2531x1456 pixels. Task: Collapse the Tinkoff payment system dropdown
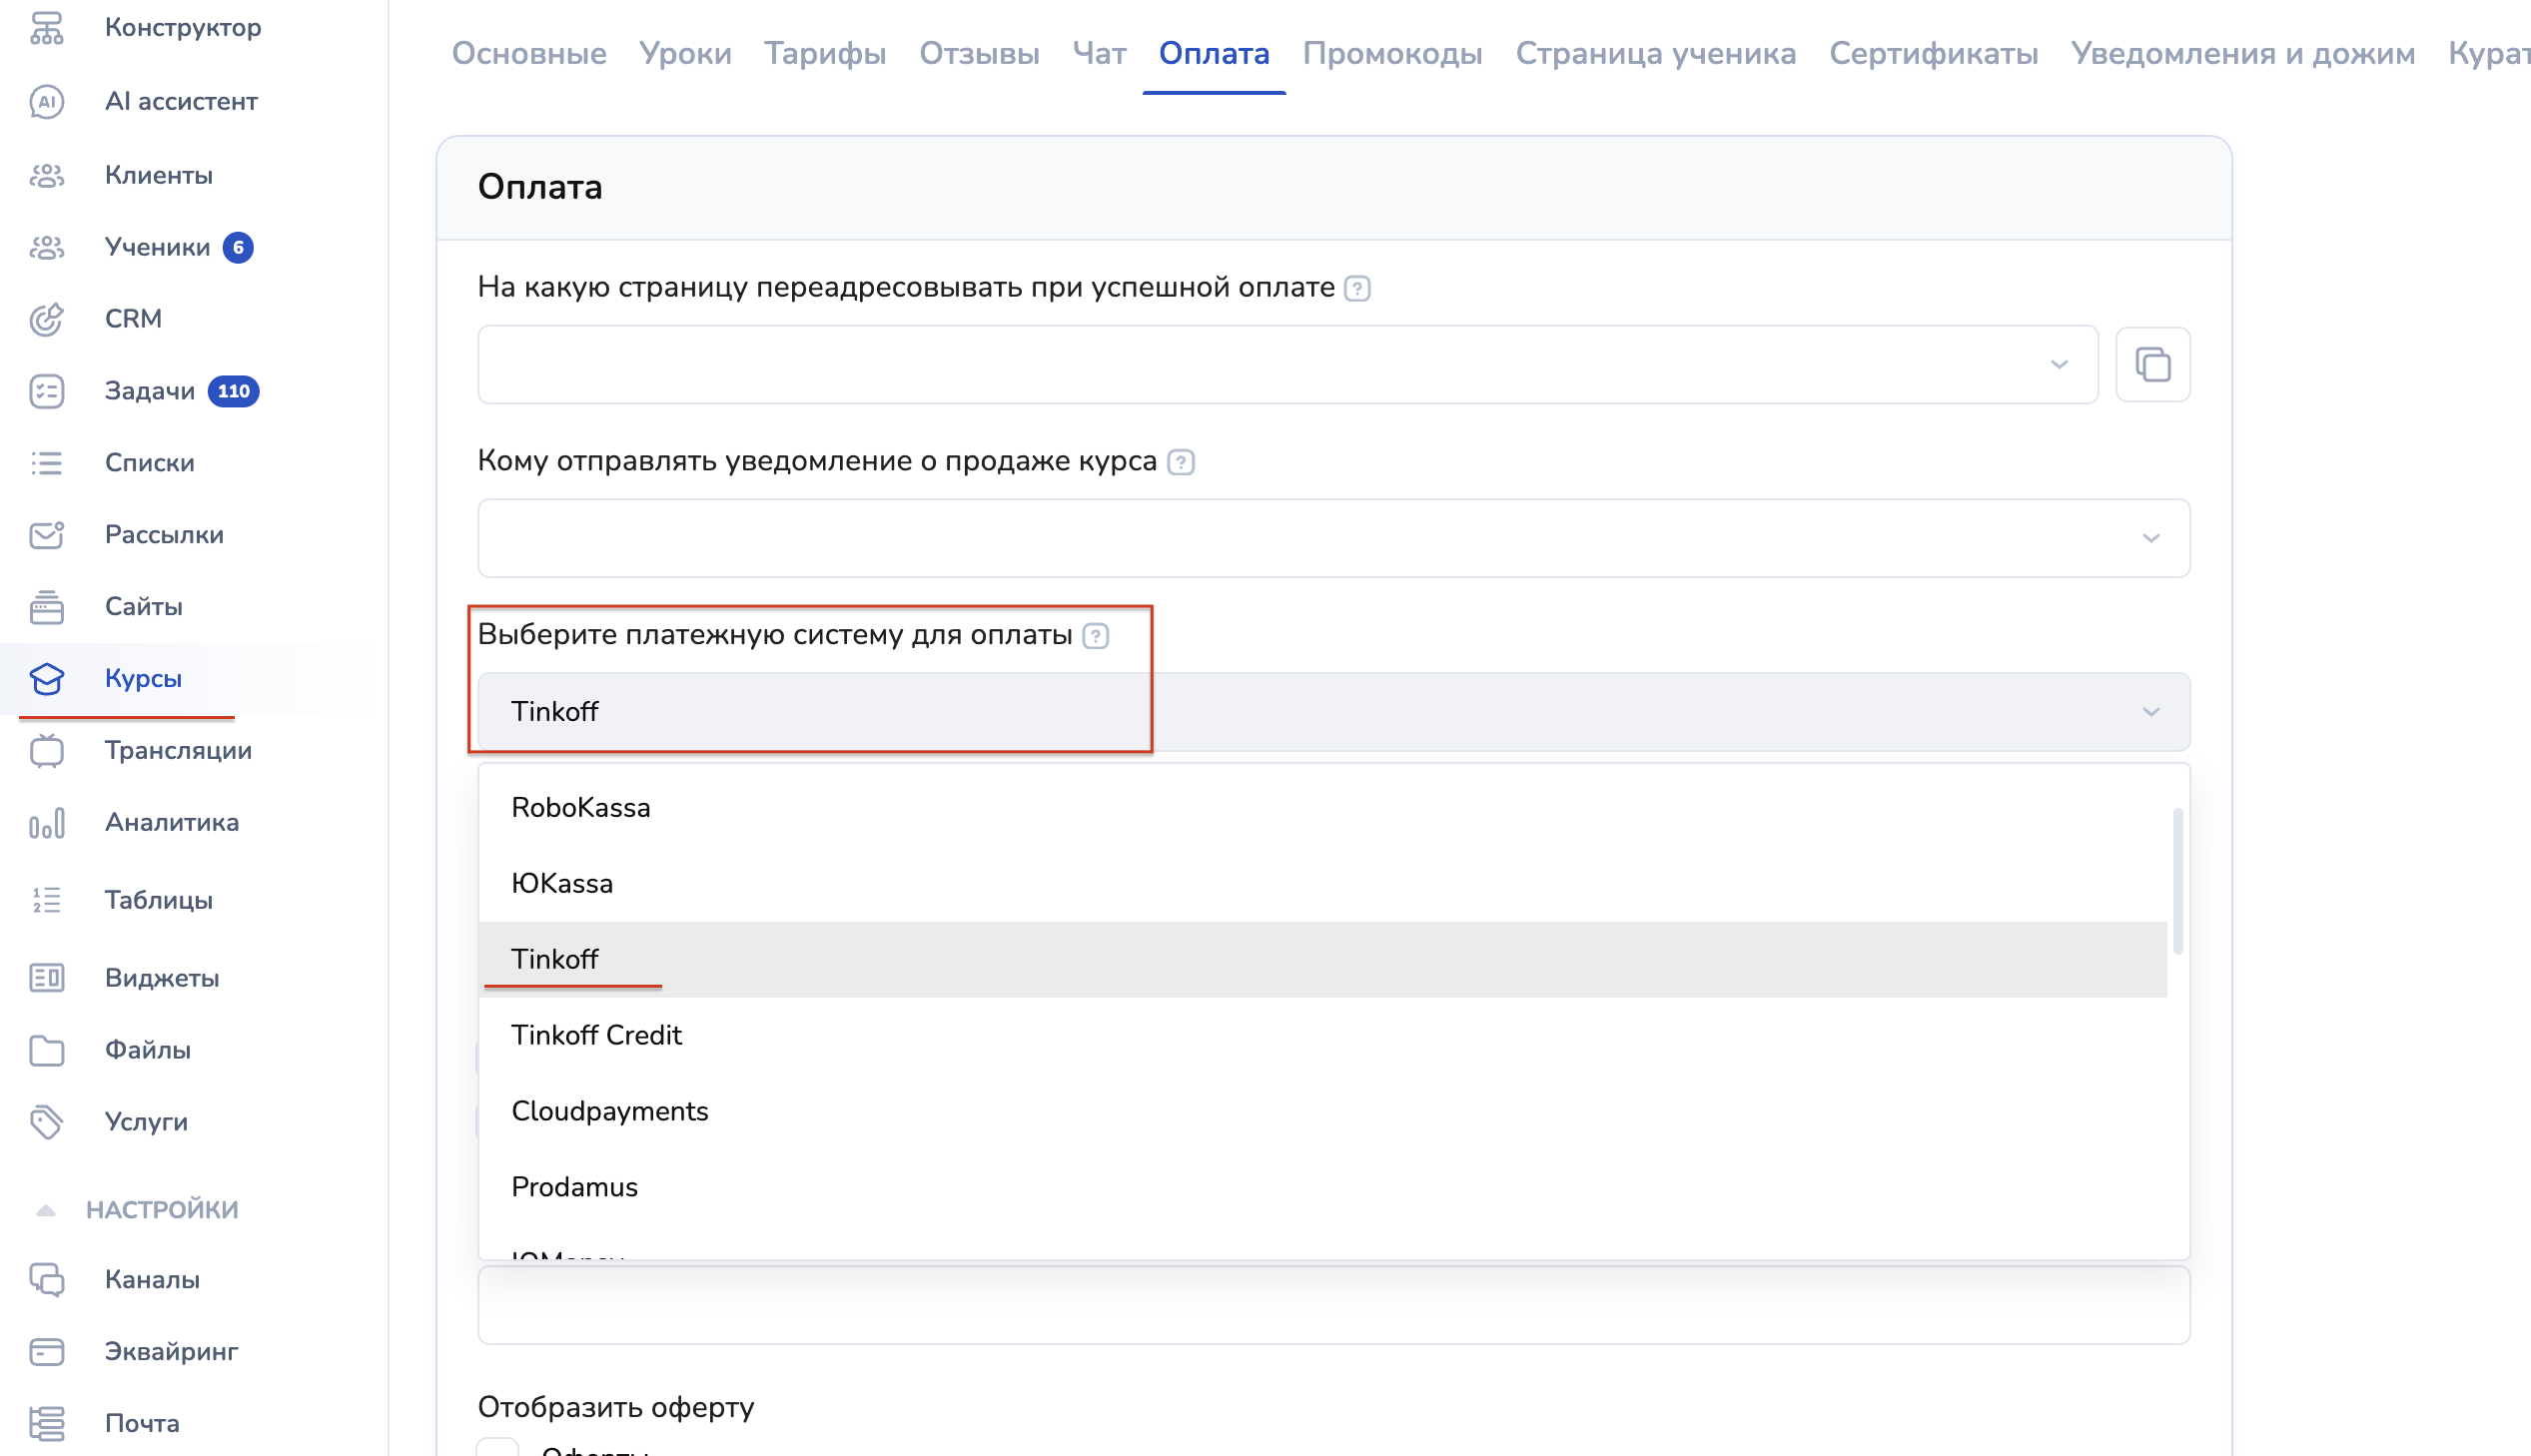click(2150, 712)
